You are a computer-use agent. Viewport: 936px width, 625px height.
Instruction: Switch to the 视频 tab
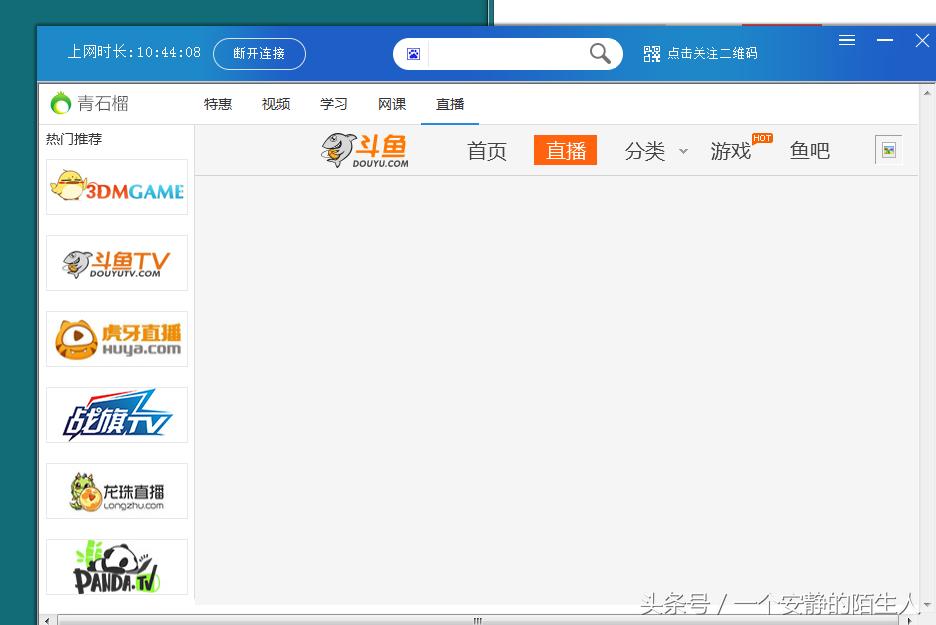275,104
